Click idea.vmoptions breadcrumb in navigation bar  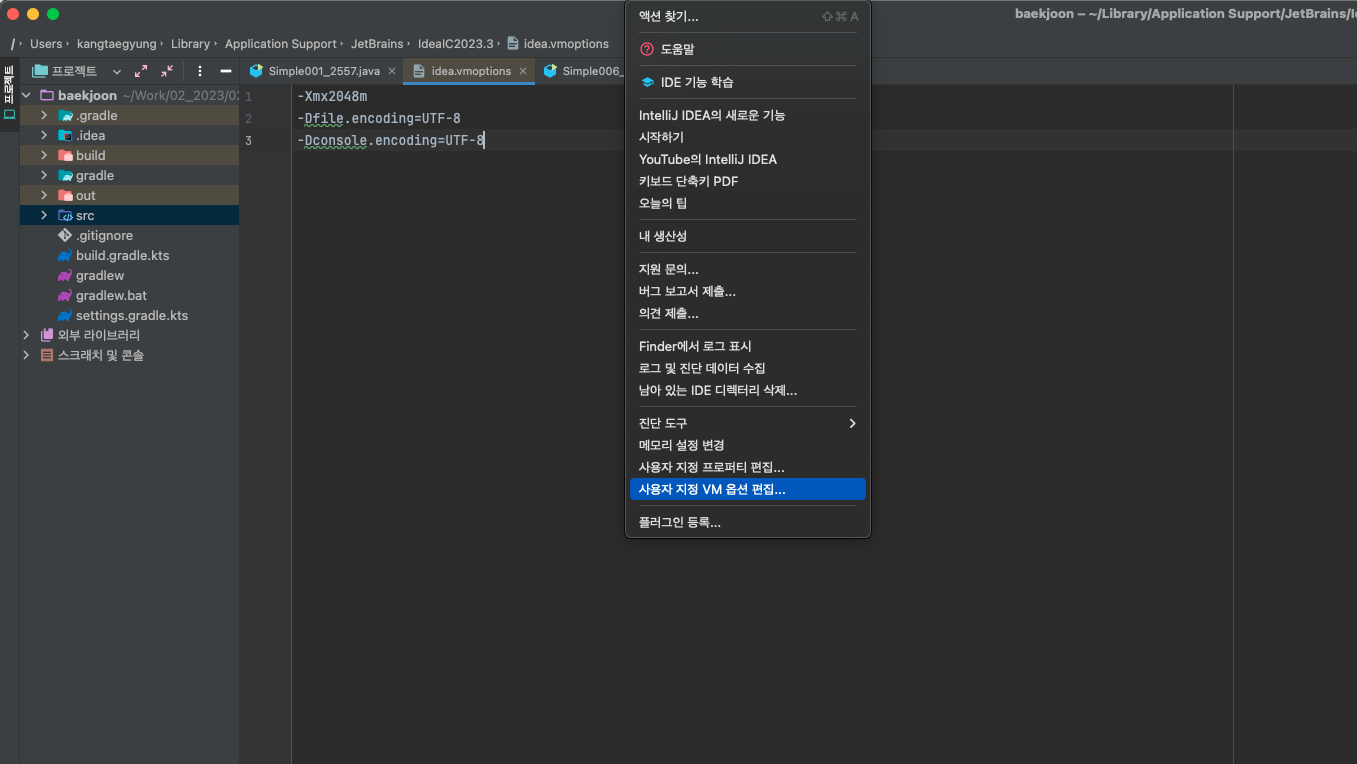(558, 44)
